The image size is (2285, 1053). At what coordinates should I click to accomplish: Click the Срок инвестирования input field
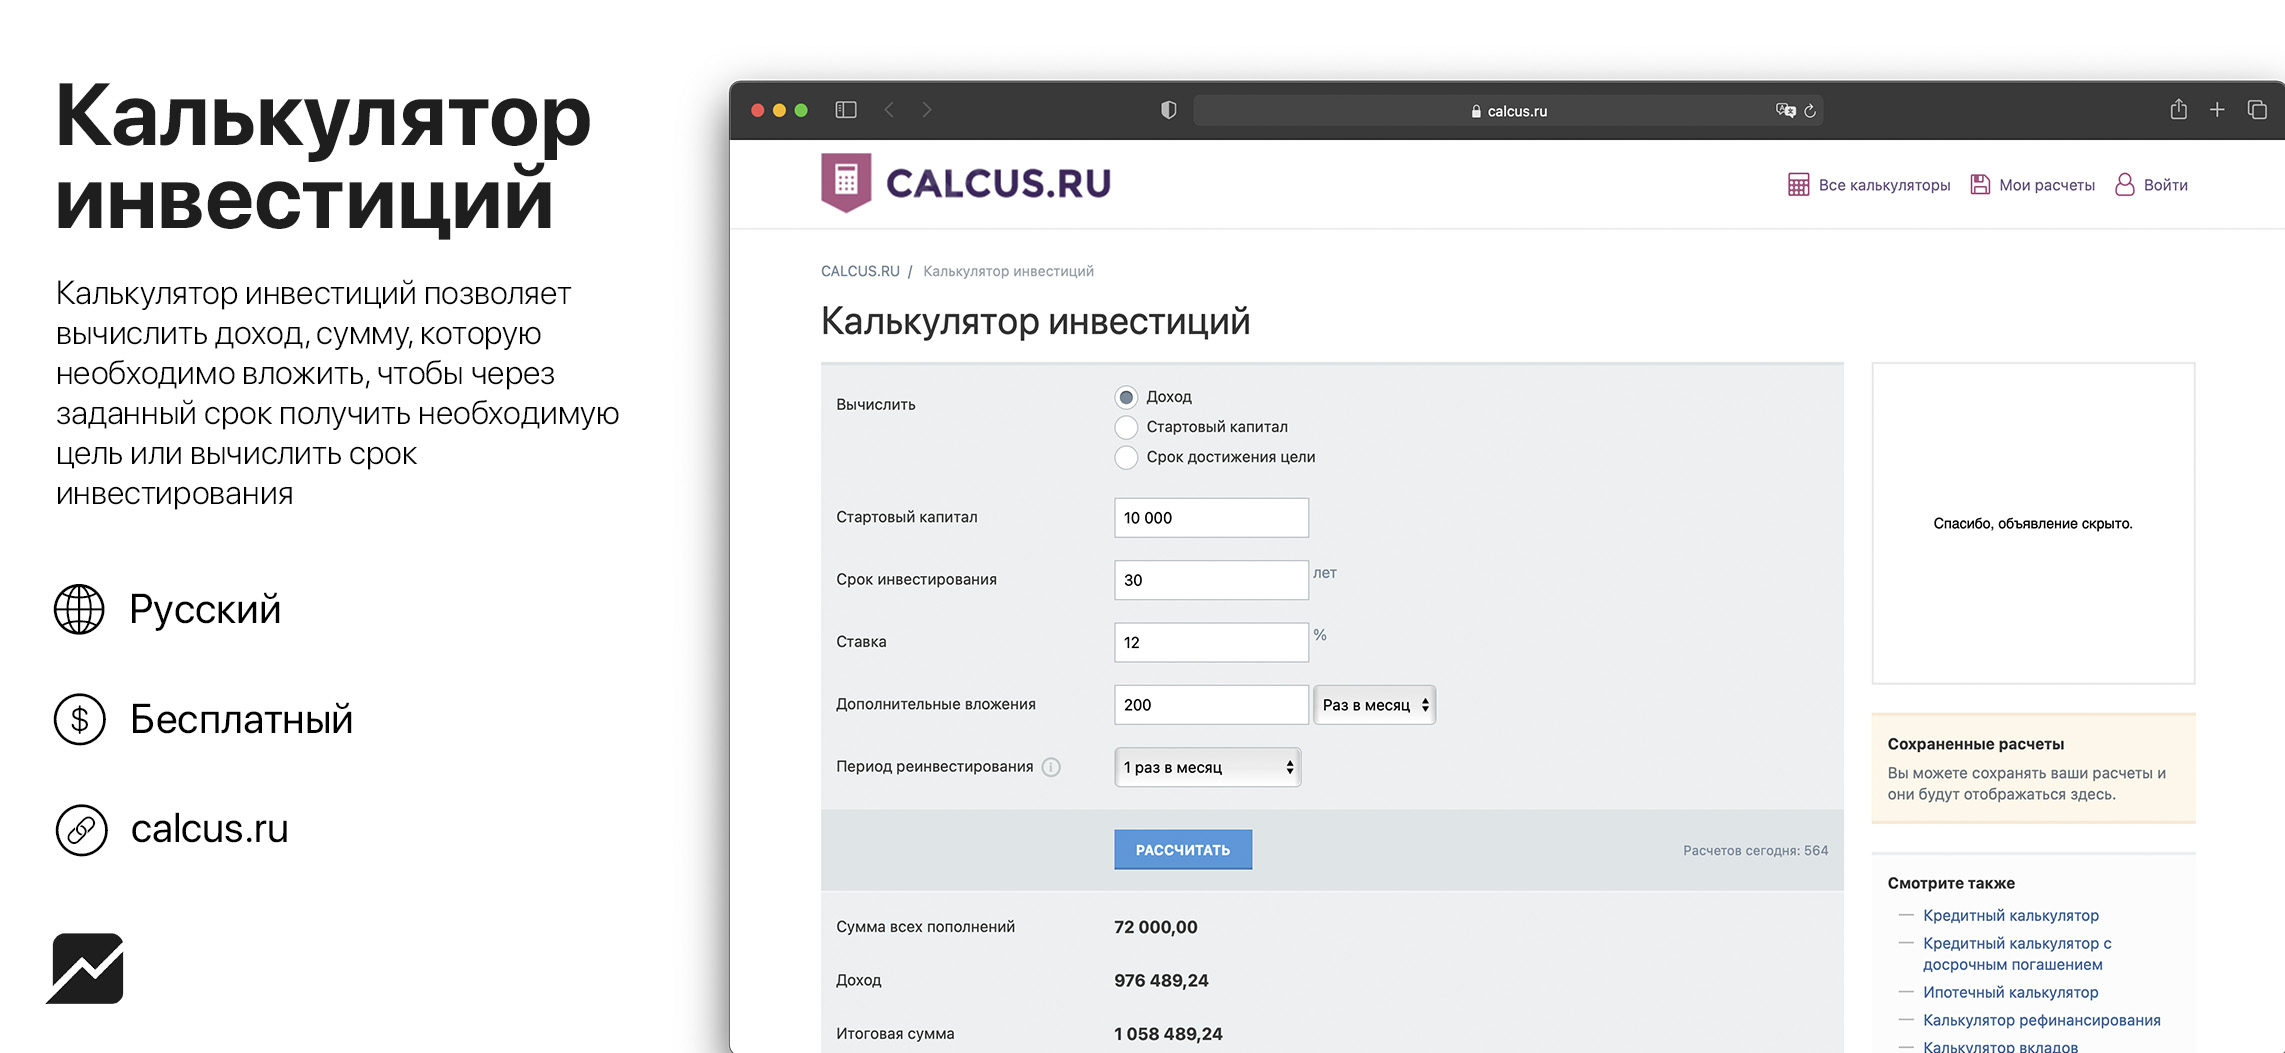click(x=1211, y=580)
